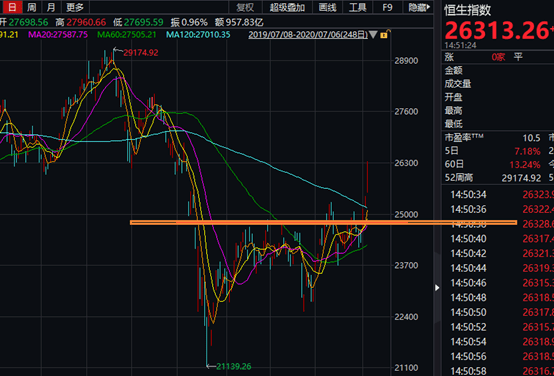This screenshot has height=376, width=554.
Task: Open 超级叠加 overlay tool
Action: [287, 7]
